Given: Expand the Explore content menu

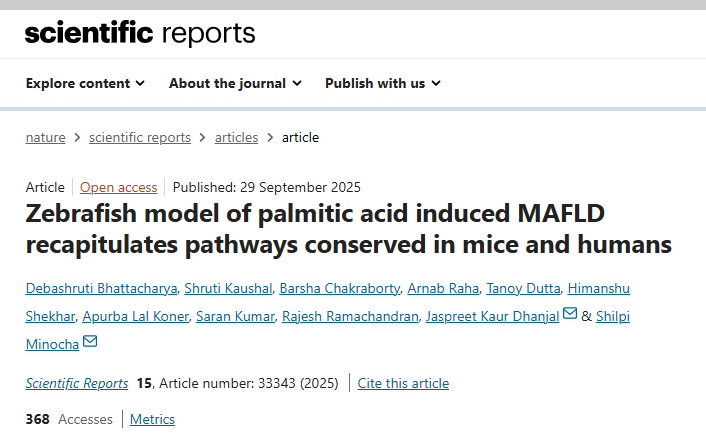Looking at the screenshot, I should 85,83.
